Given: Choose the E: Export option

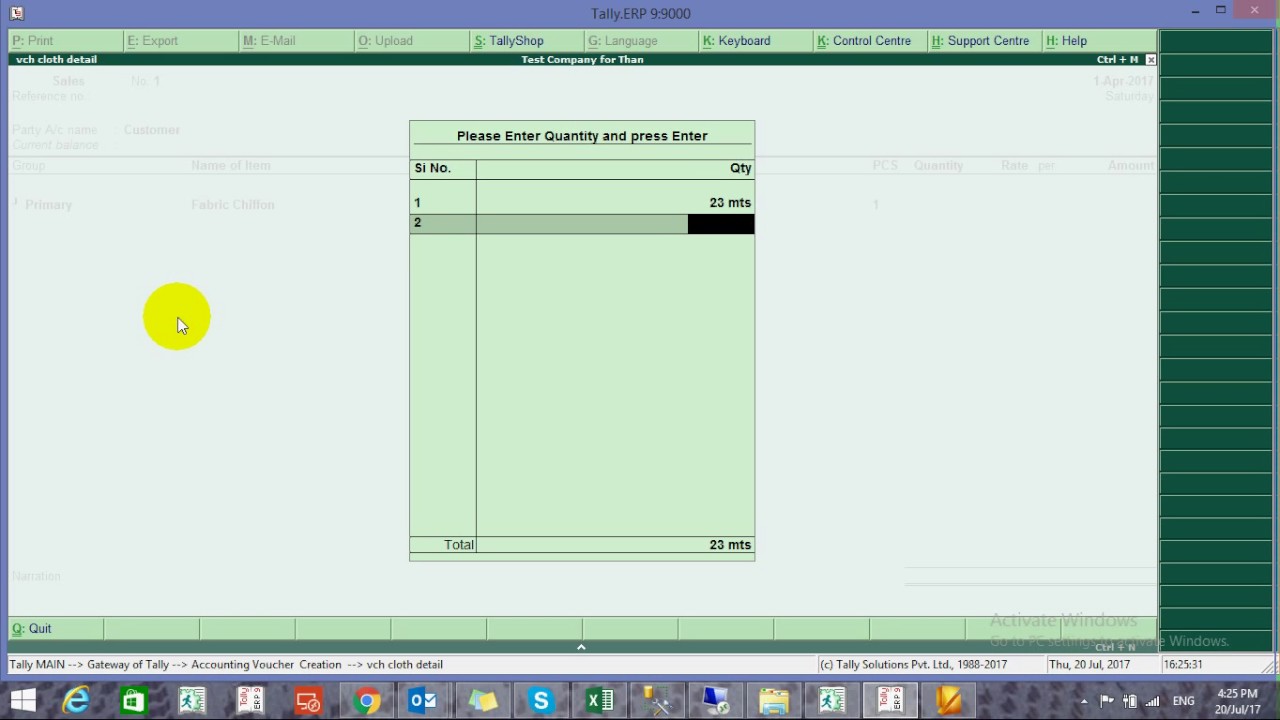Looking at the screenshot, I should pos(181,41).
